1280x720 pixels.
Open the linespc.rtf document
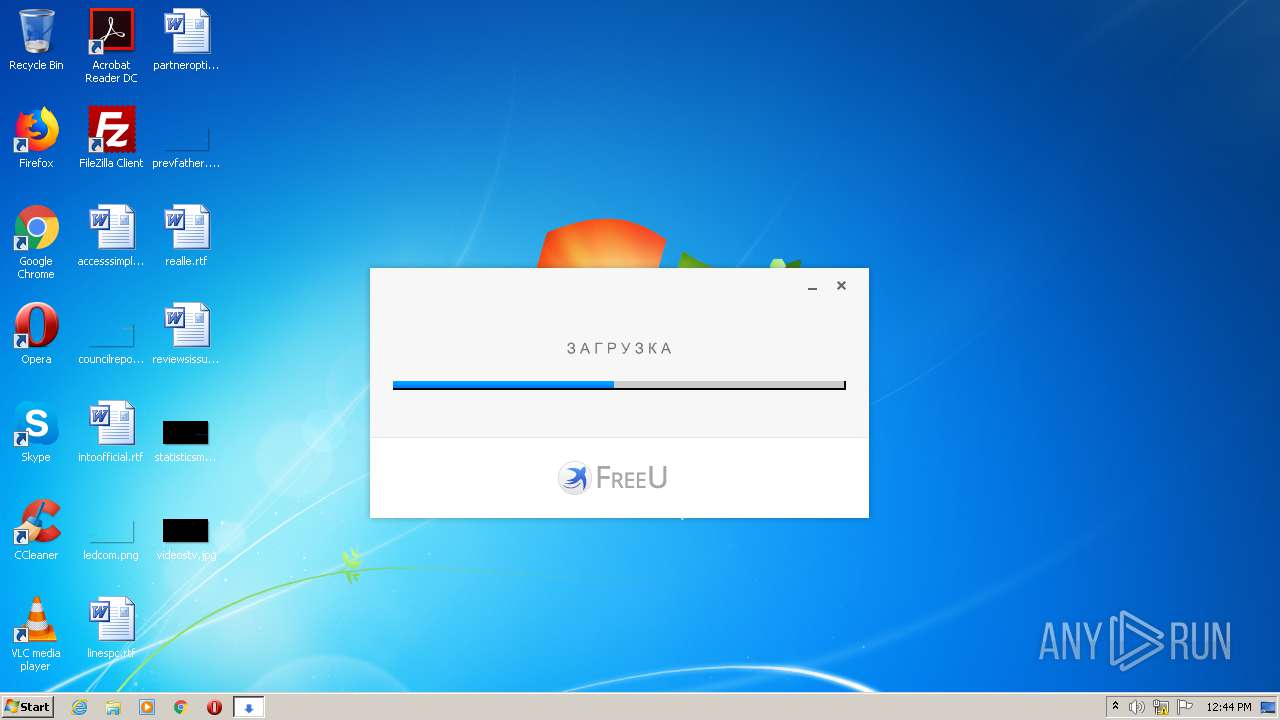(x=111, y=629)
